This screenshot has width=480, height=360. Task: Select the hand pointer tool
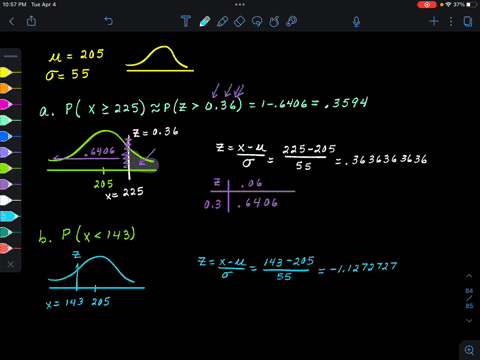coord(274,22)
